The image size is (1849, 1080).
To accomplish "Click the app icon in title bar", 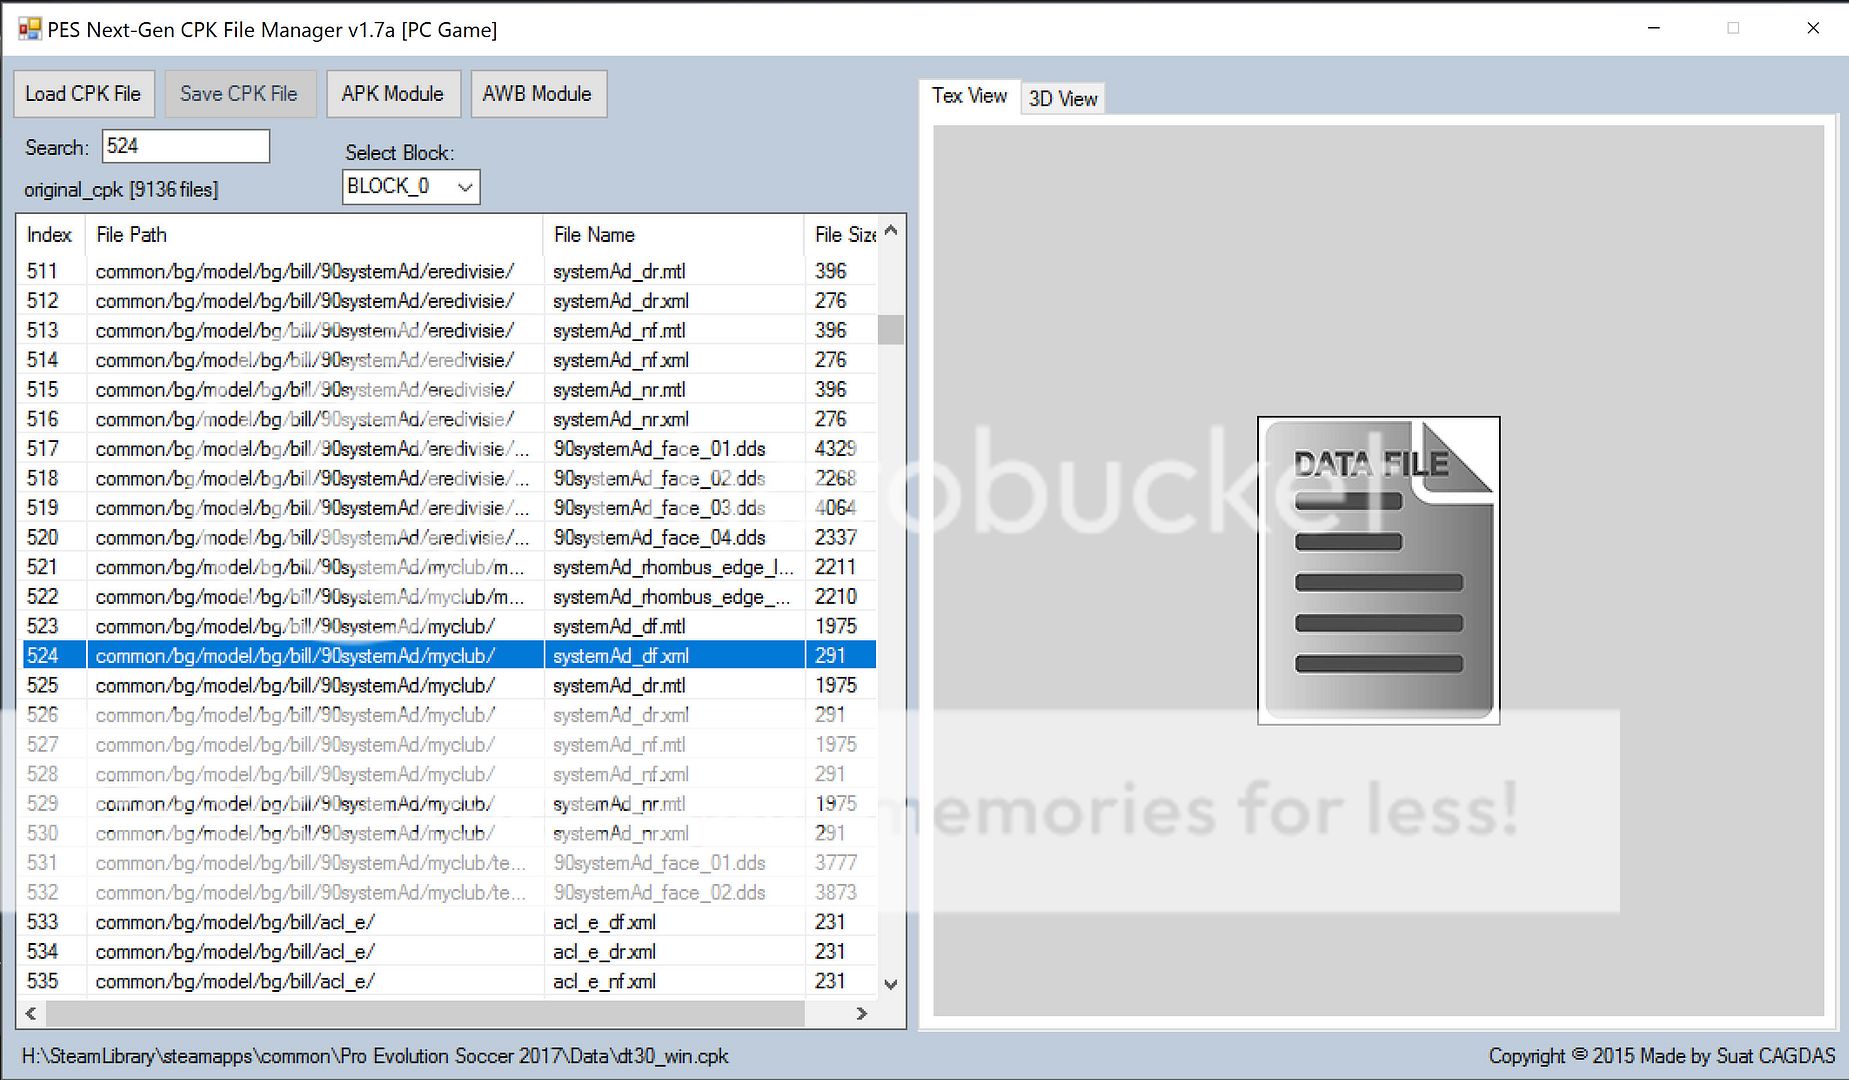I will coord(29,29).
